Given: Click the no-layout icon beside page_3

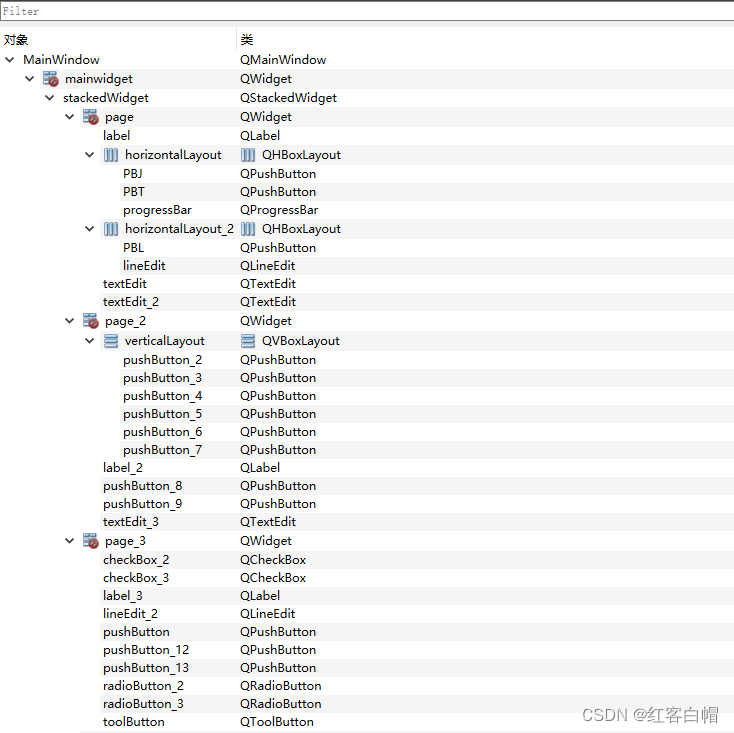Looking at the screenshot, I should [x=90, y=541].
